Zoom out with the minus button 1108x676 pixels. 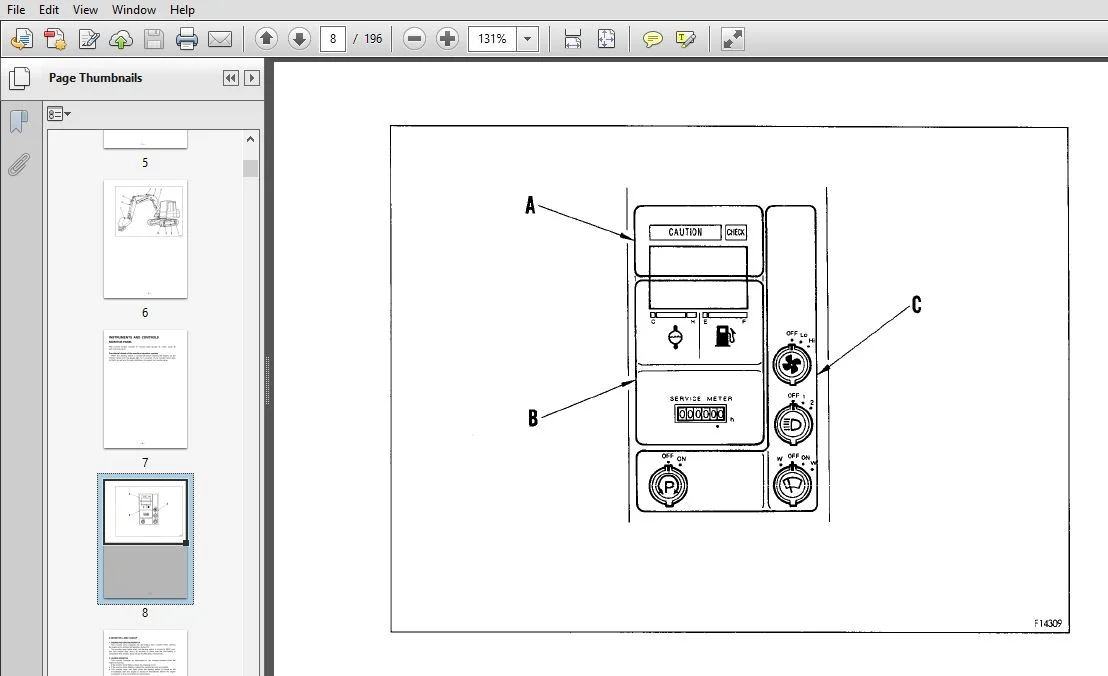414,39
